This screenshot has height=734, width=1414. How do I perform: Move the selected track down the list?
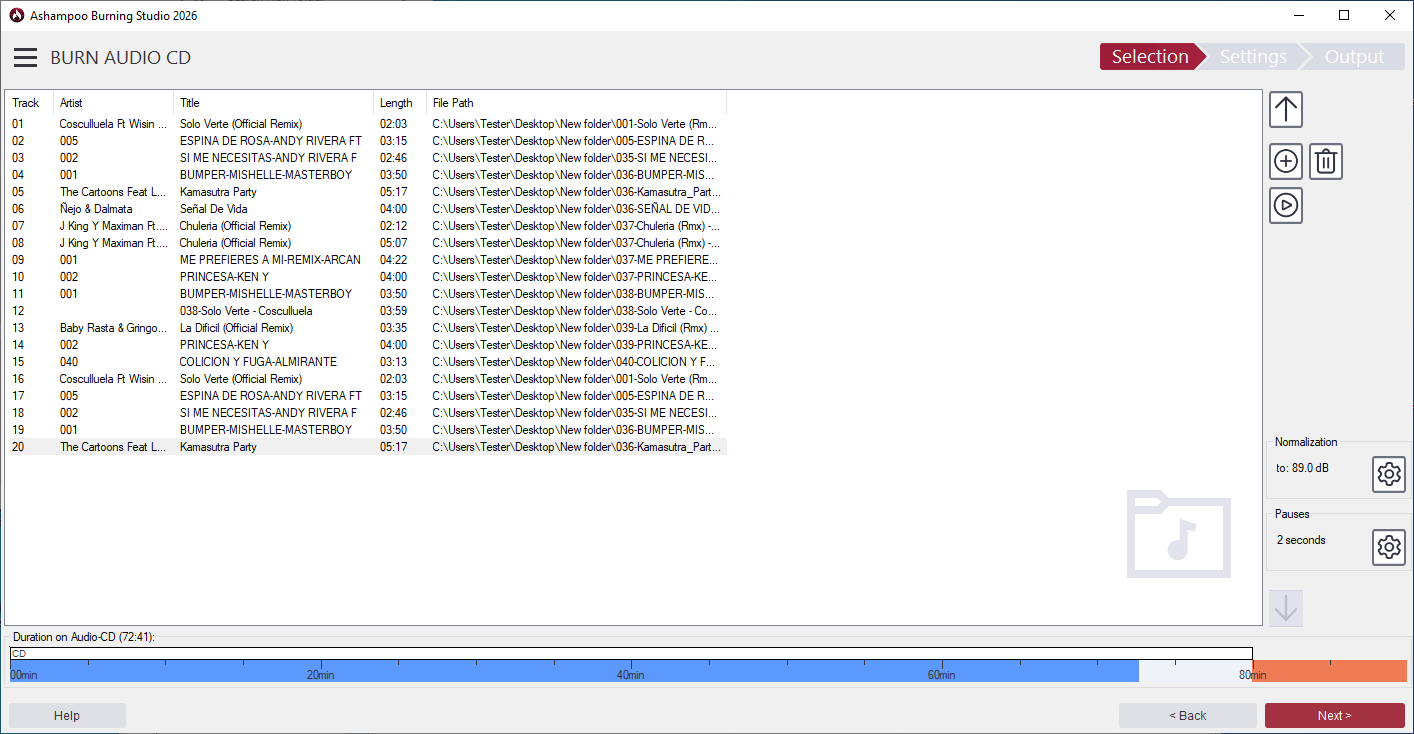pos(1285,607)
